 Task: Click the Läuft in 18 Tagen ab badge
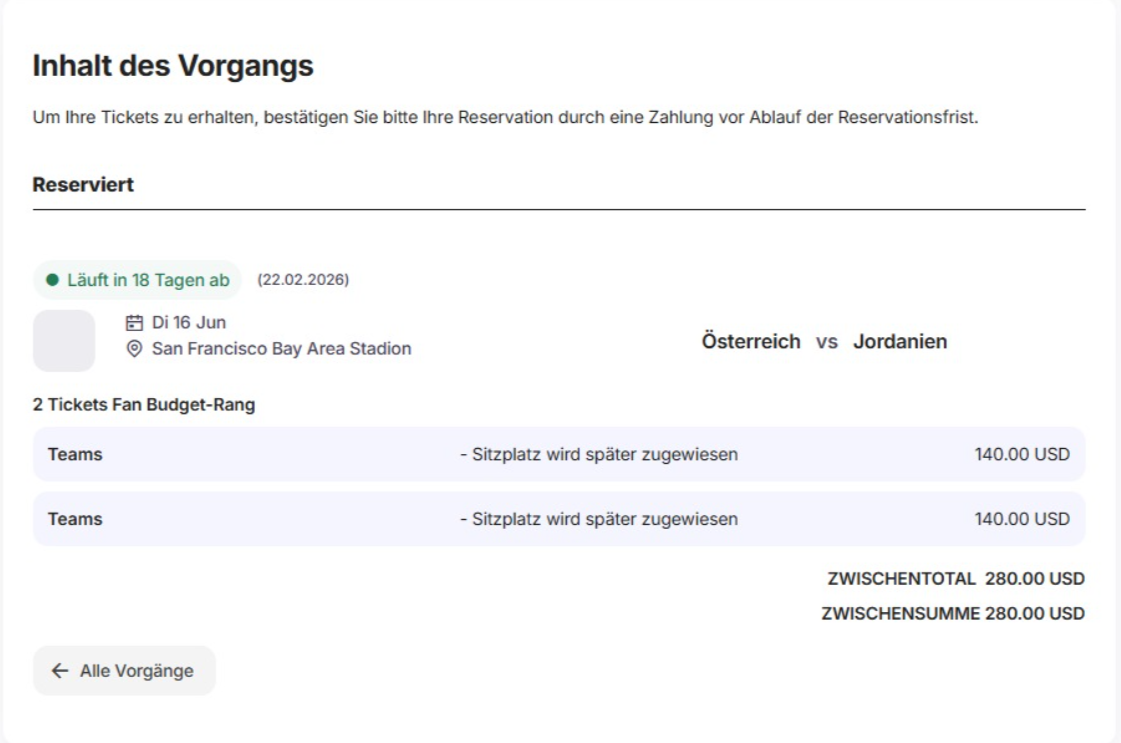[x=137, y=281]
